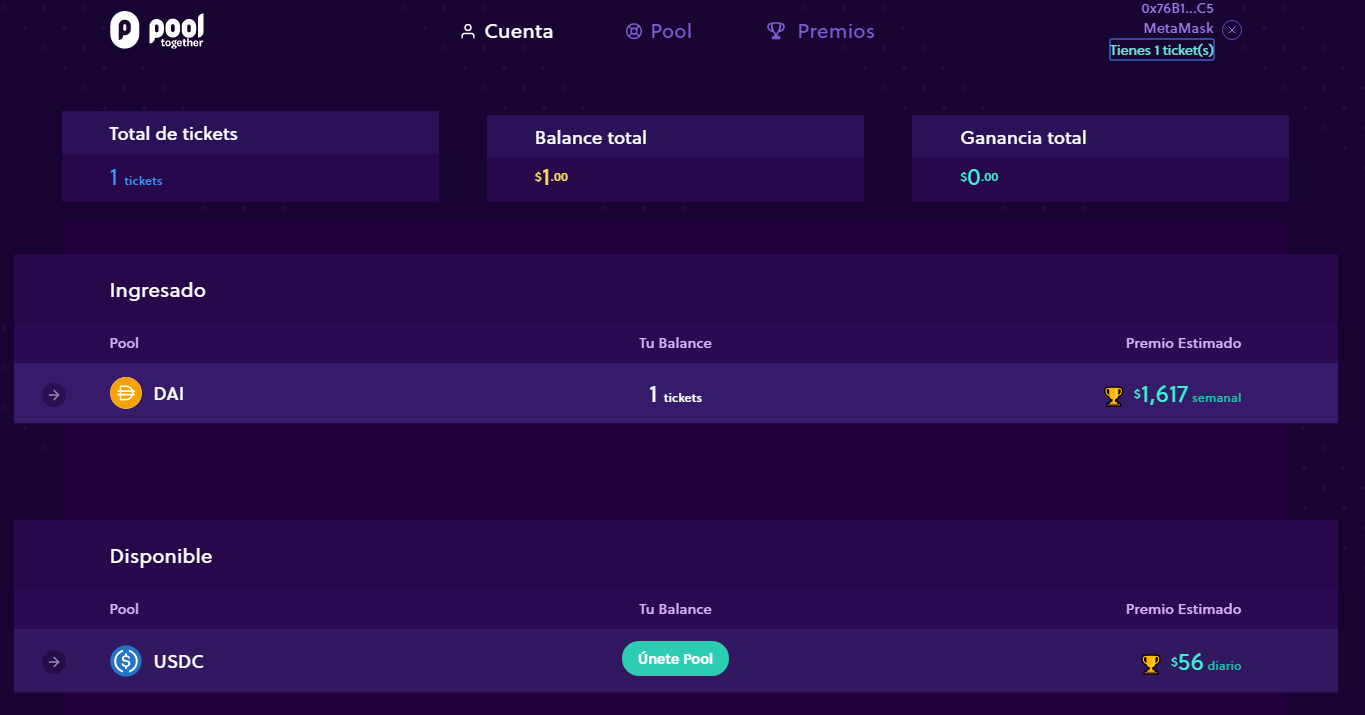1365x715 pixels.
Task: Click the $1.00 balance value
Action: [x=551, y=177]
